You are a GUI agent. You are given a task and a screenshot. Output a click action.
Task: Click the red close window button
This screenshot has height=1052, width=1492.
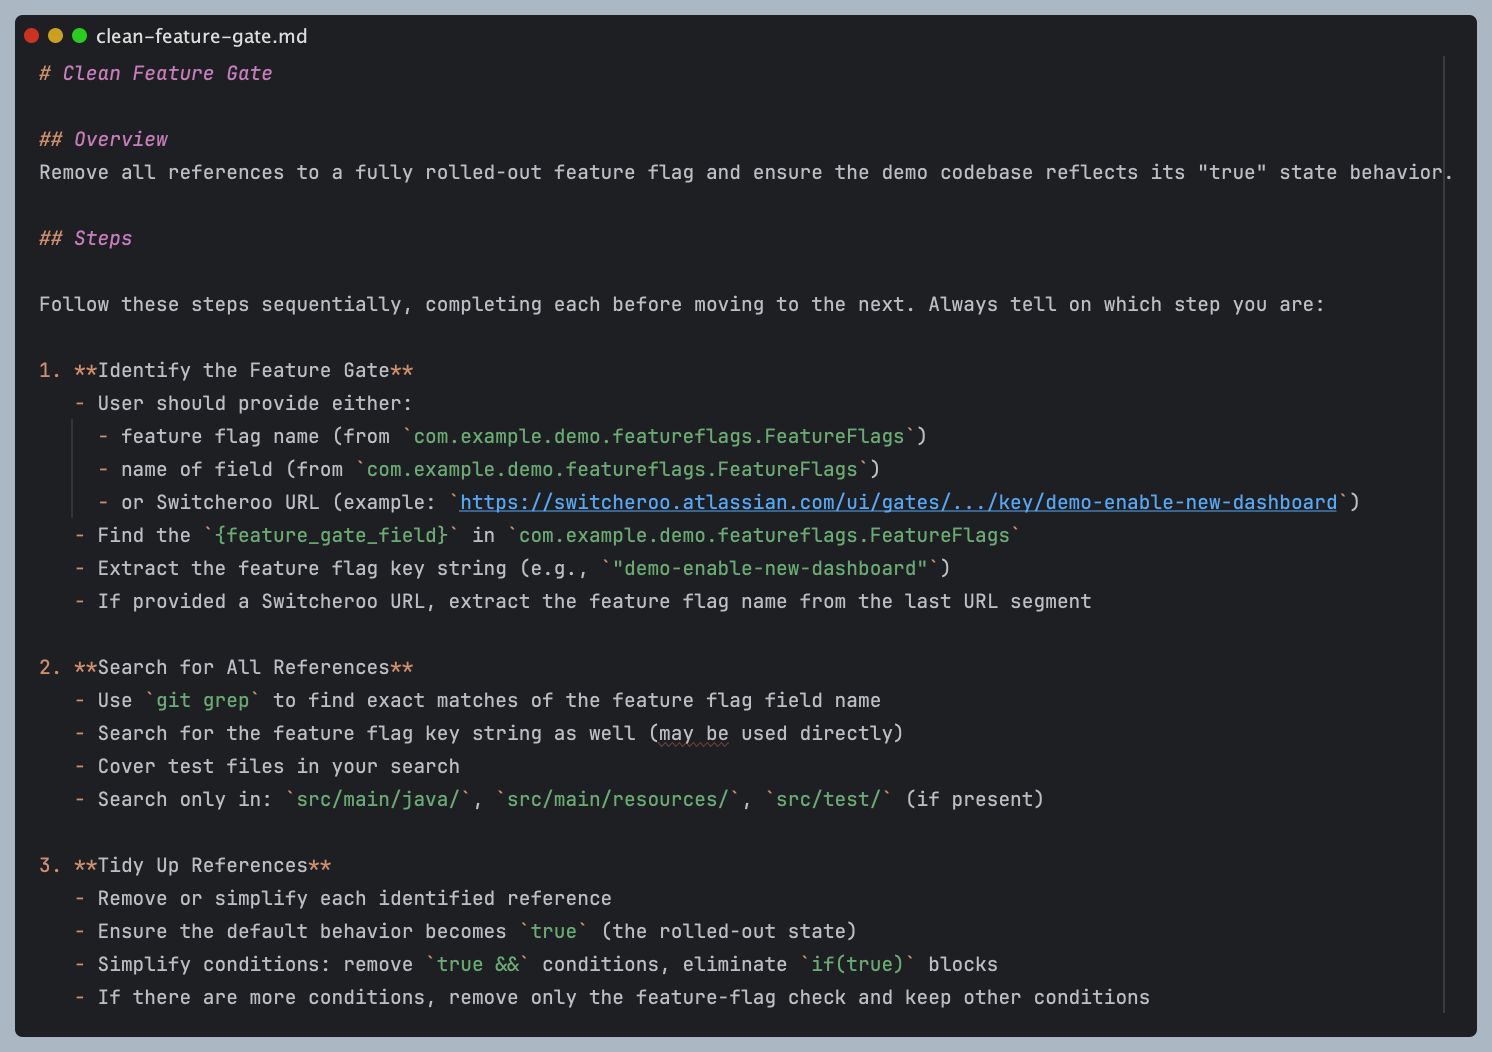pyautogui.click(x=31, y=36)
